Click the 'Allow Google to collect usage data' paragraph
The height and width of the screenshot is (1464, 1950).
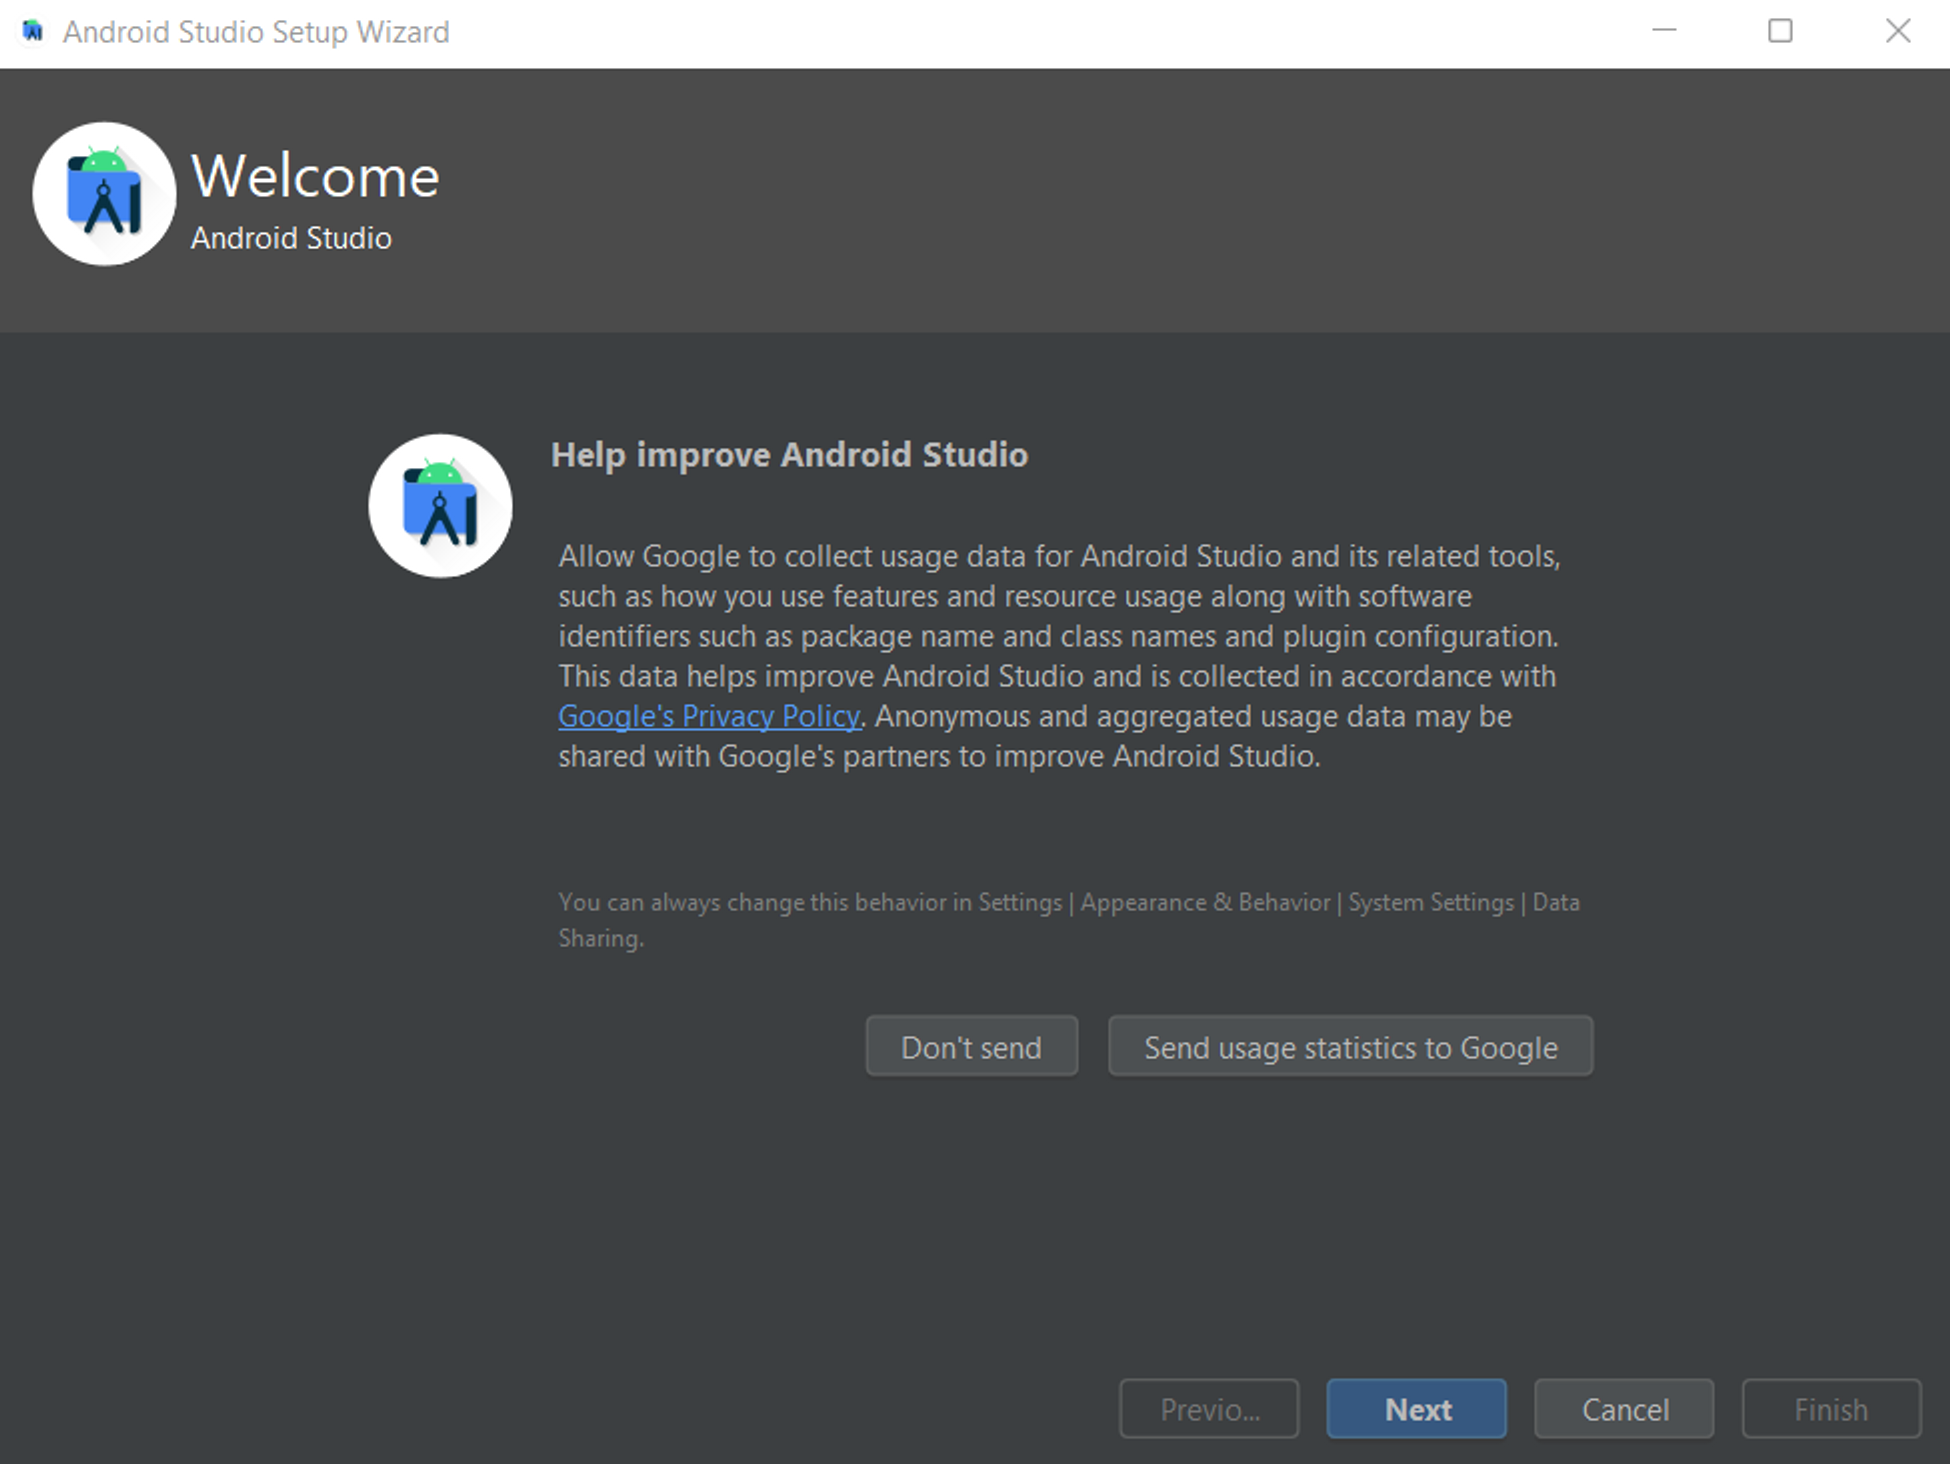click(1059, 656)
